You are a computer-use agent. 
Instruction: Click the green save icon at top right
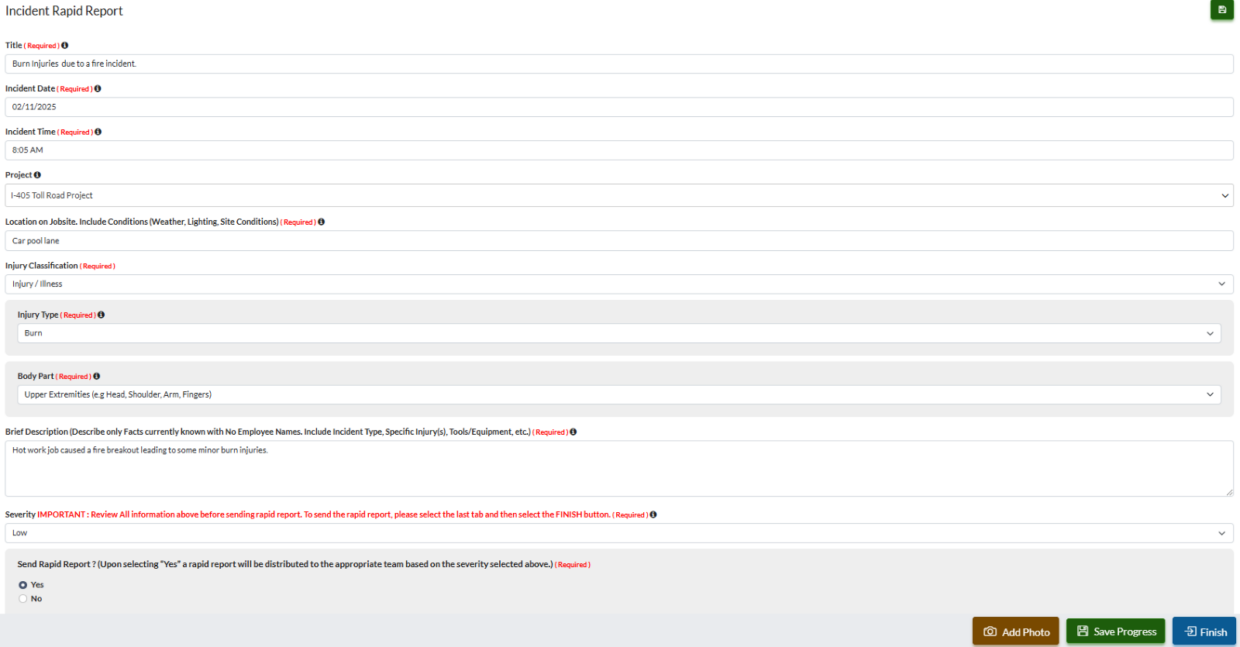pyautogui.click(x=1221, y=10)
